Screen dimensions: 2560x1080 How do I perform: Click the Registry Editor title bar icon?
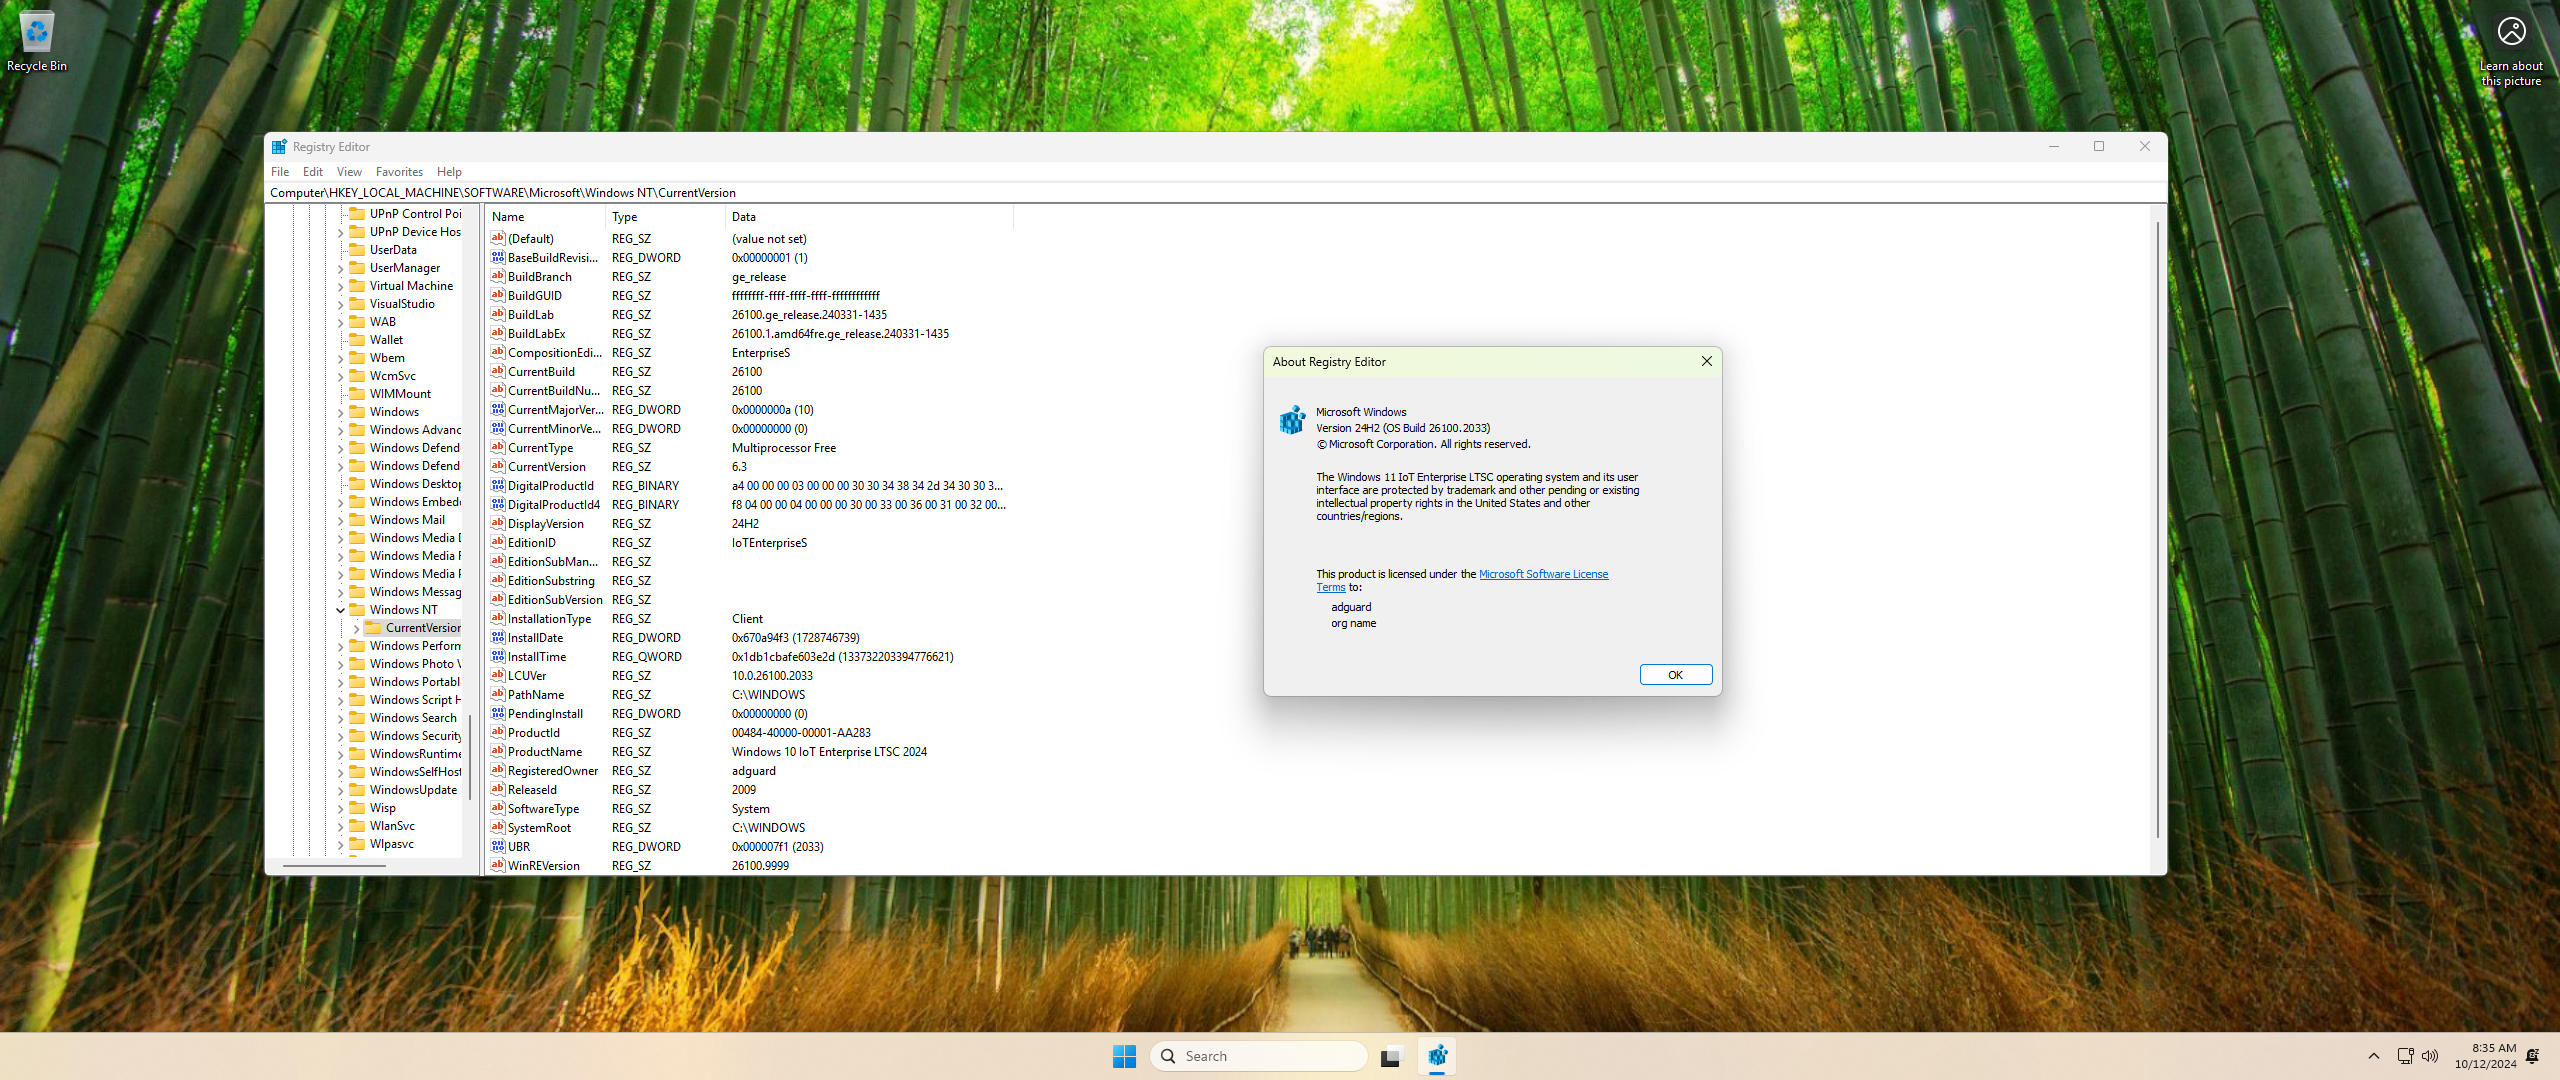[x=279, y=147]
